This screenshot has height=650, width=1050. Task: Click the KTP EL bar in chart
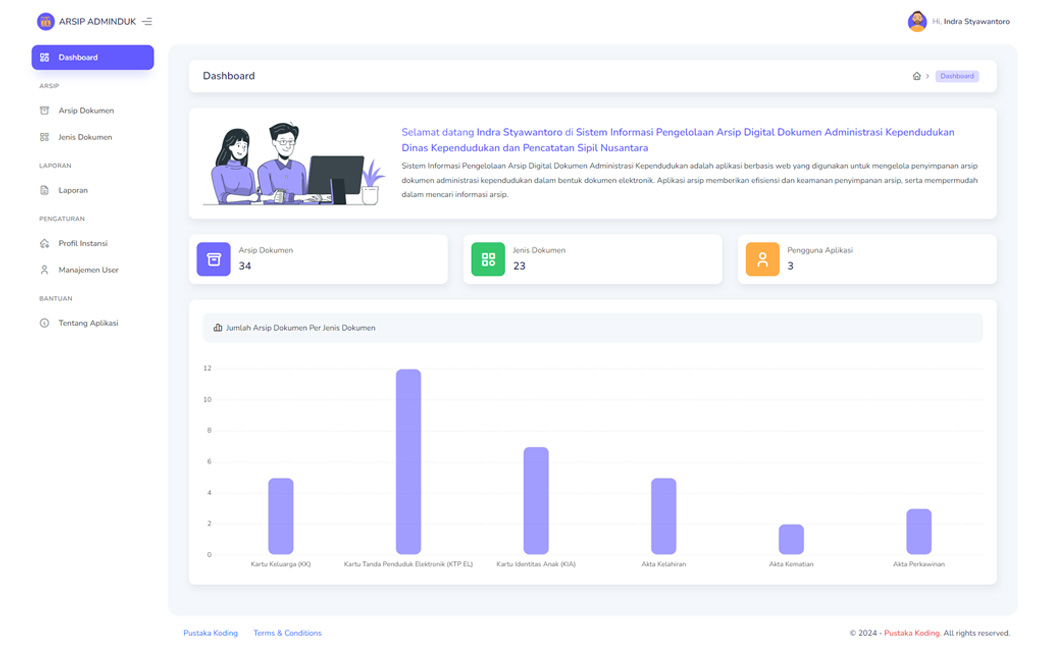point(408,462)
